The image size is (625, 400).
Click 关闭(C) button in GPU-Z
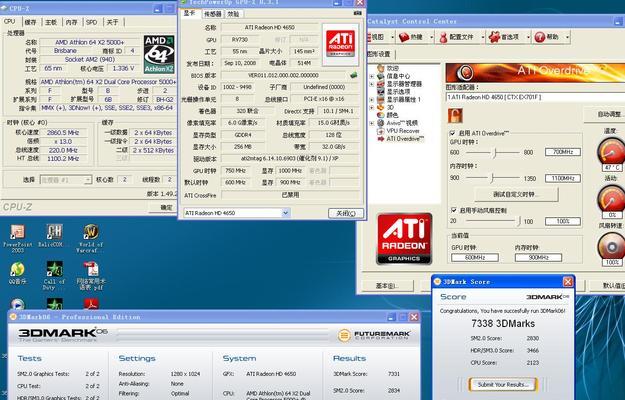pos(346,213)
